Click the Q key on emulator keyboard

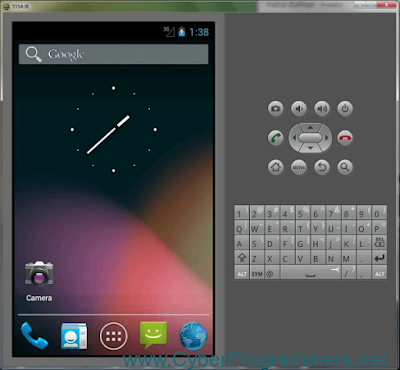tap(242, 227)
